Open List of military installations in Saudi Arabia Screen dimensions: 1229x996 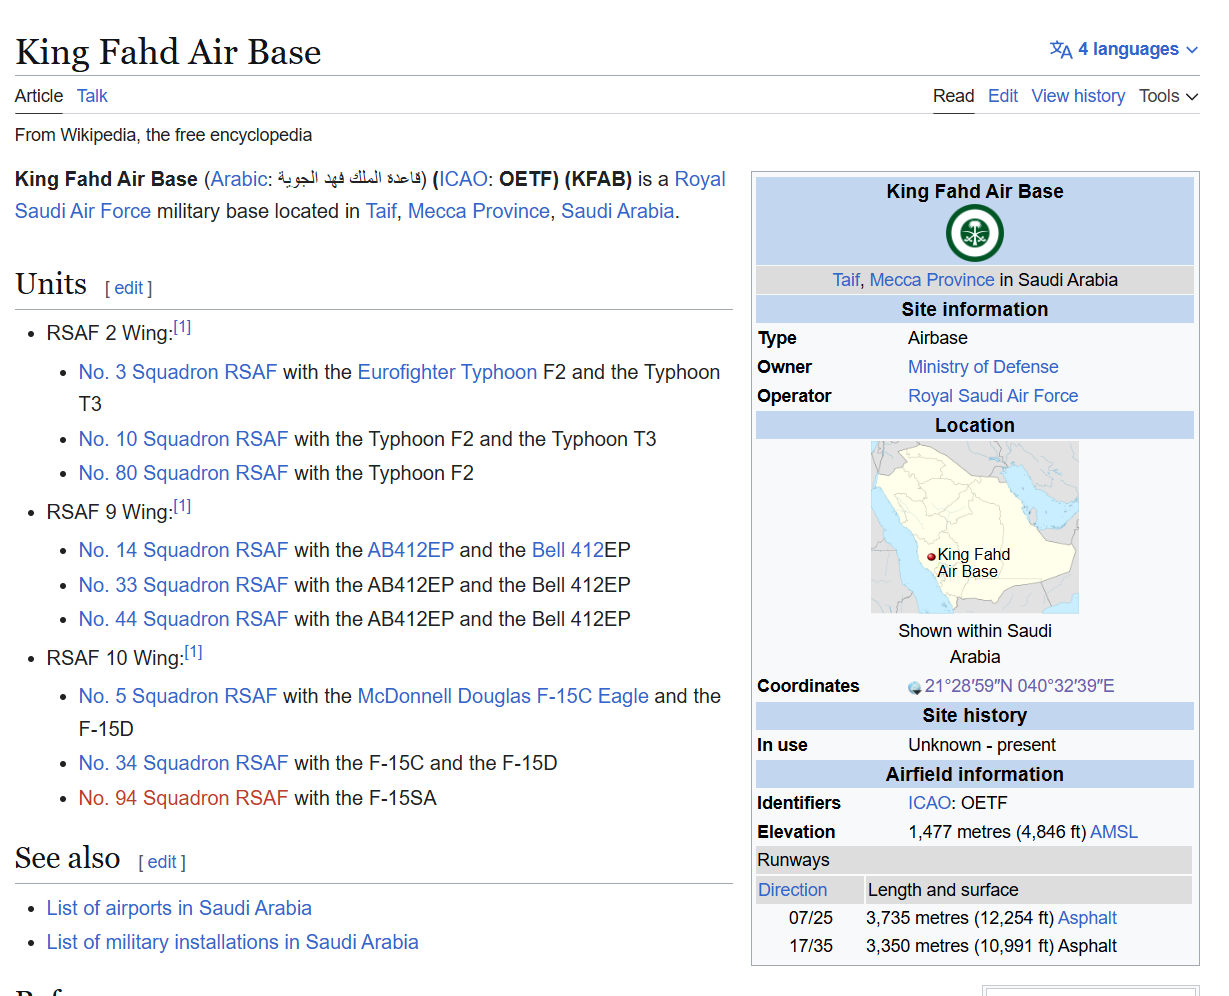pyautogui.click(x=232, y=942)
